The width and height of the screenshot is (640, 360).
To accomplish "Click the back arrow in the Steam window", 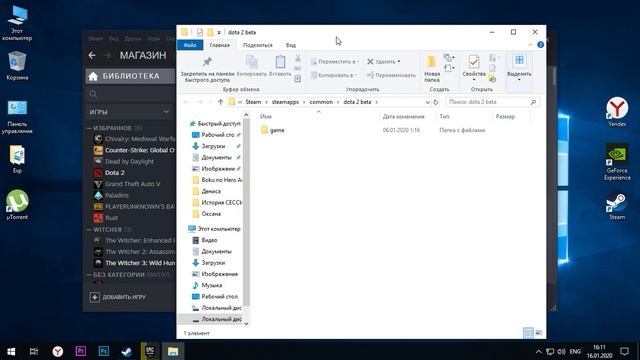I will 92,55.
